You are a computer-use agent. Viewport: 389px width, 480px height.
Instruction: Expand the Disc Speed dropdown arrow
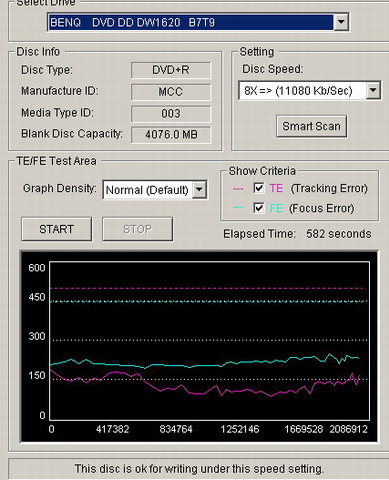tap(373, 90)
